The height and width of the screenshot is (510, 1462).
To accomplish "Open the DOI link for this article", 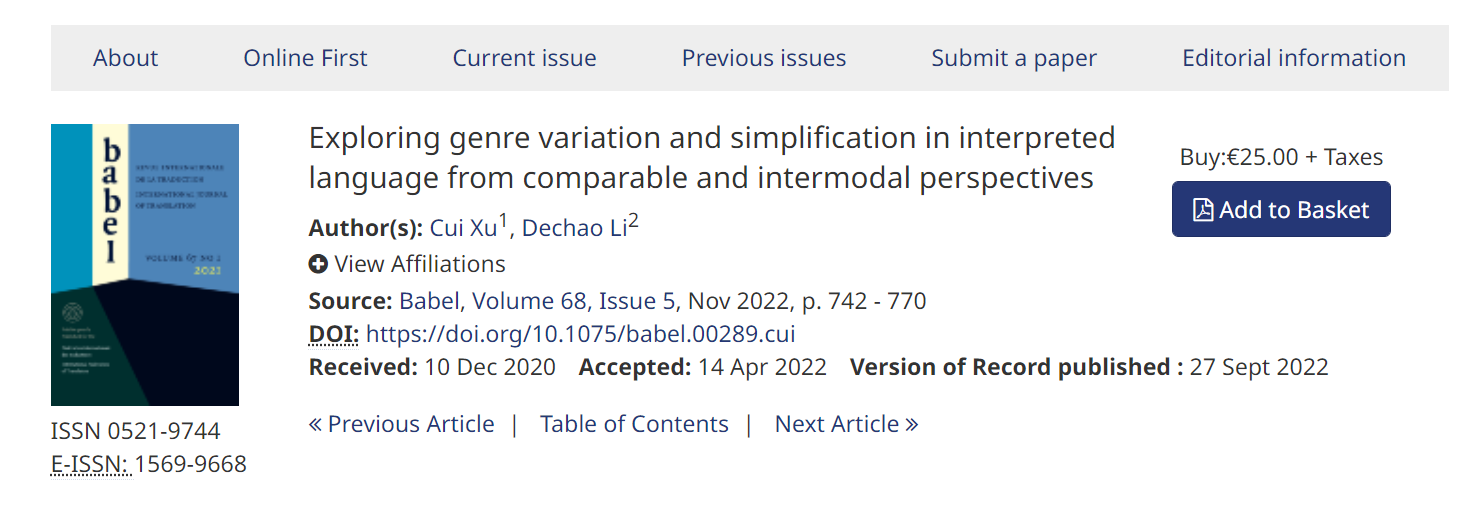I will (x=580, y=334).
